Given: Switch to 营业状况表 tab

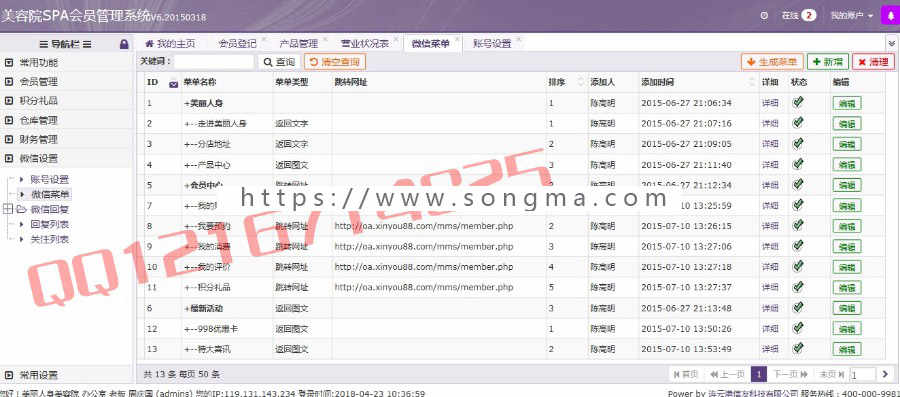Looking at the screenshot, I should tap(365, 44).
